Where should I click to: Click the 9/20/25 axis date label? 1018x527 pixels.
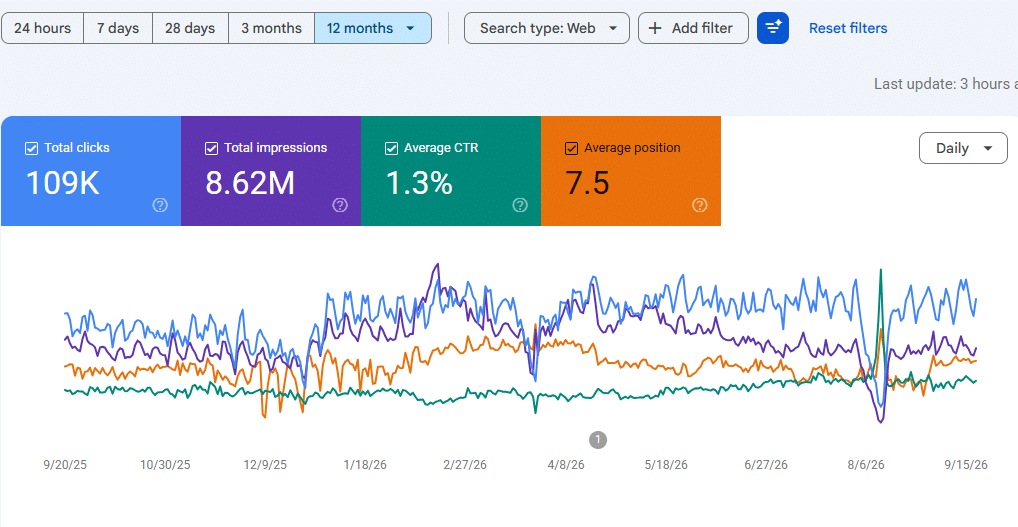[x=65, y=465]
